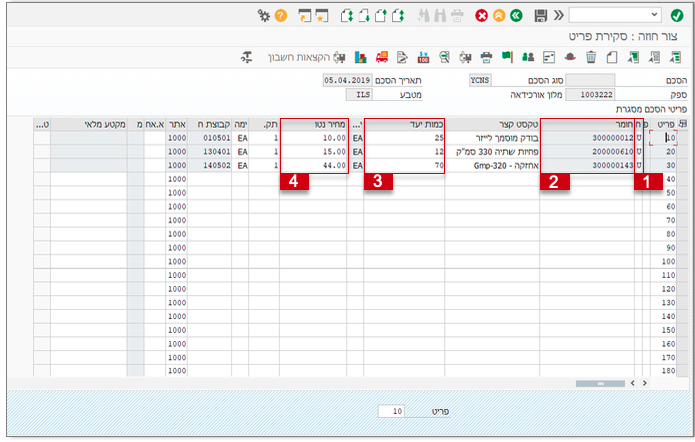The height and width of the screenshot is (442, 695).
Task: Click the ספק vendor field 1003222
Action: (x=590, y=94)
